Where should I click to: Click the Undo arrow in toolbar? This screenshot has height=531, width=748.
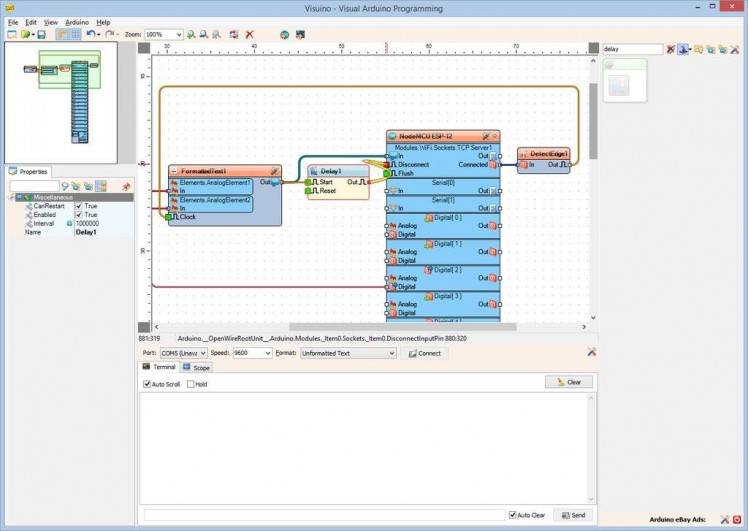tap(90, 34)
